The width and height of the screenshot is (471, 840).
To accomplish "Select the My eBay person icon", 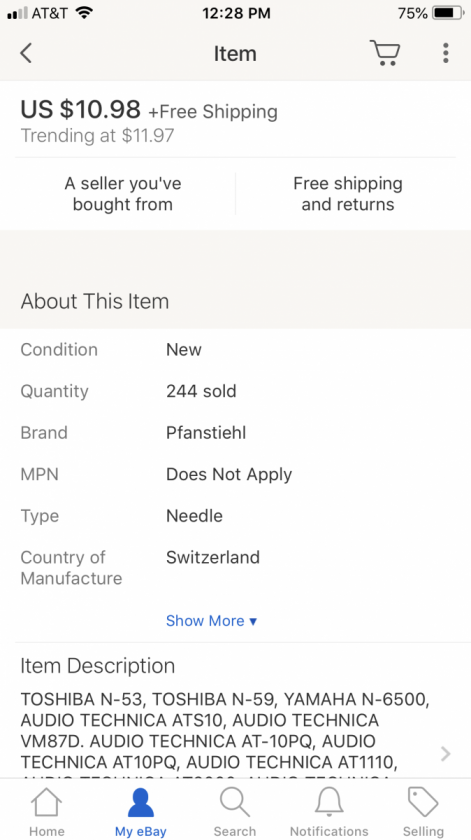I will (x=140, y=802).
